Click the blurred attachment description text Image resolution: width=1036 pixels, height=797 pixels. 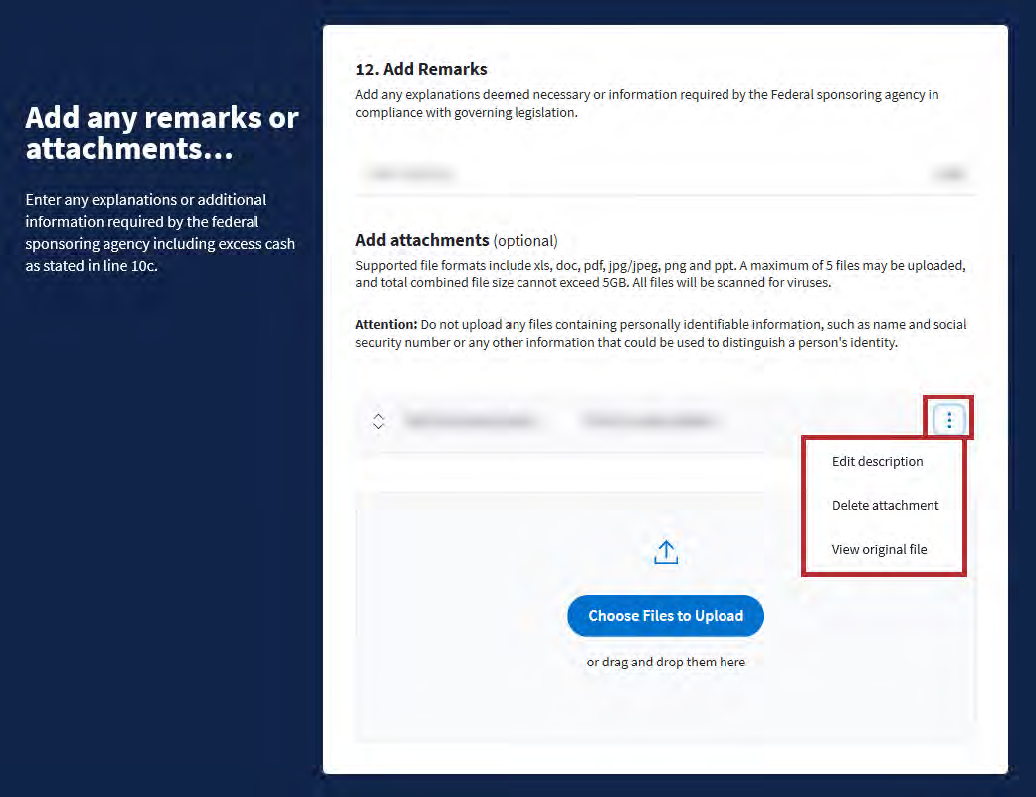(x=650, y=422)
